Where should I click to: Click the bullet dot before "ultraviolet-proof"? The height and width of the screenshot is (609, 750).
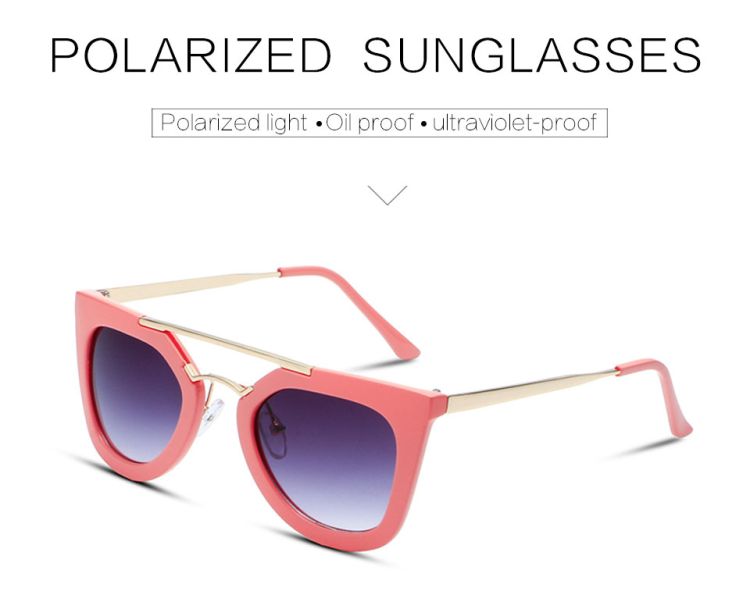point(423,125)
